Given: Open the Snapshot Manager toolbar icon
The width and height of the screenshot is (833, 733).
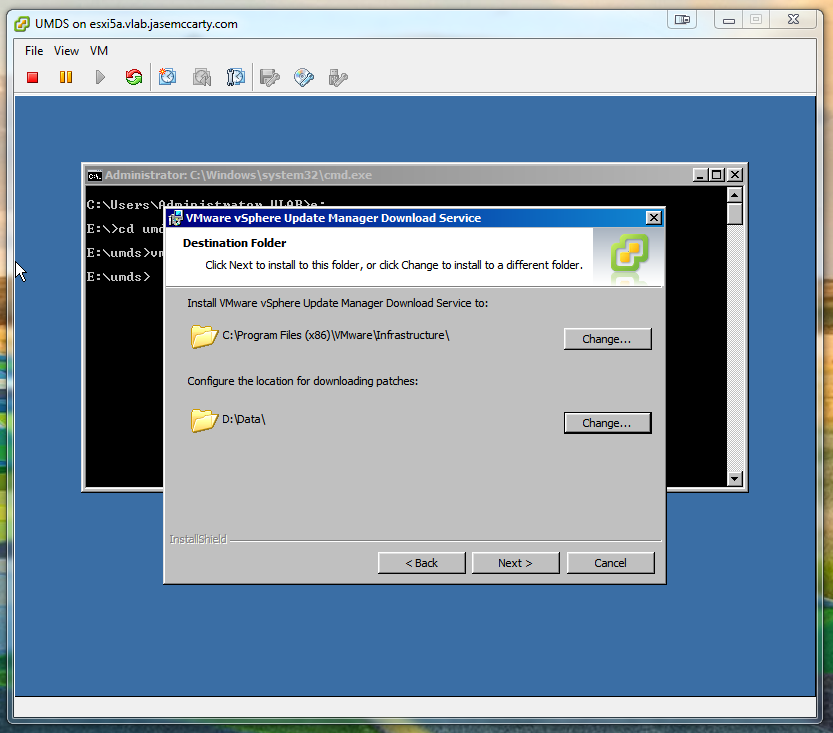Looking at the screenshot, I should click(235, 78).
